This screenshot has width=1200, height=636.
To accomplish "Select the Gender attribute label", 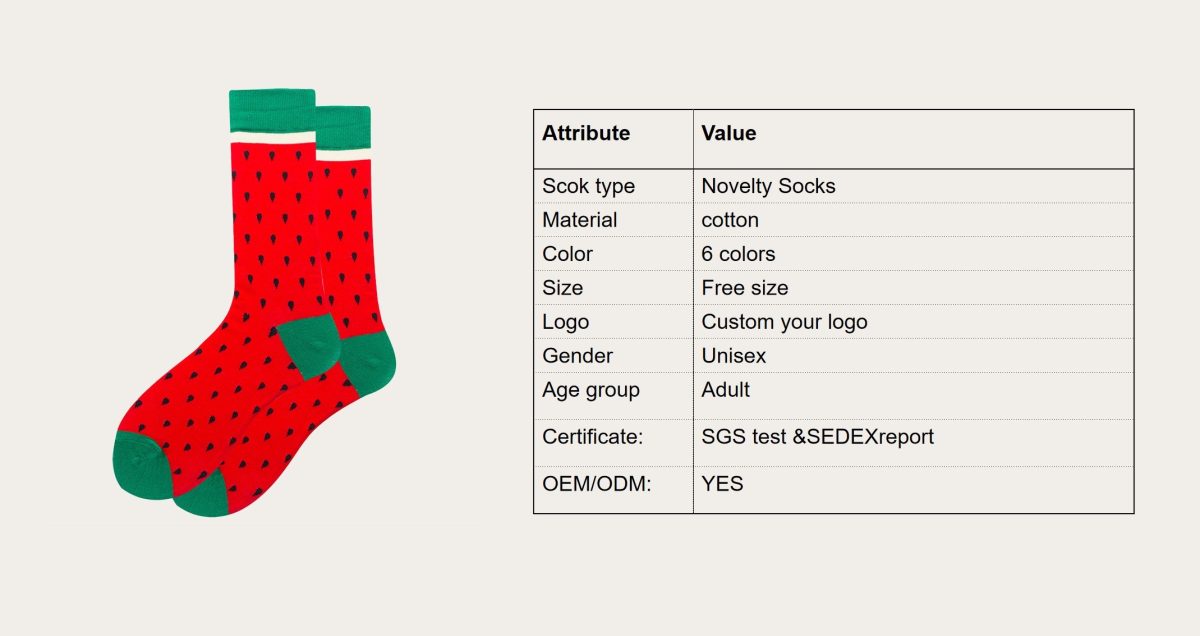I will tap(577, 356).
